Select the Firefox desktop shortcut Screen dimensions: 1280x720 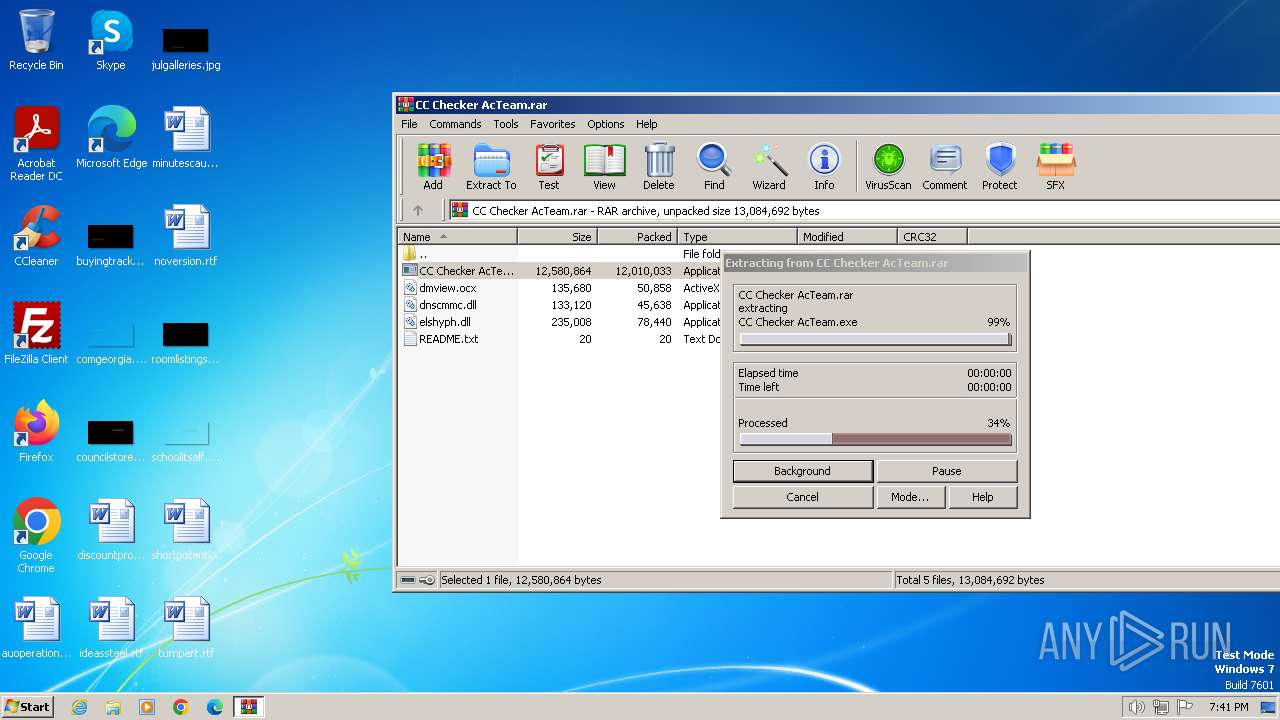(x=36, y=432)
